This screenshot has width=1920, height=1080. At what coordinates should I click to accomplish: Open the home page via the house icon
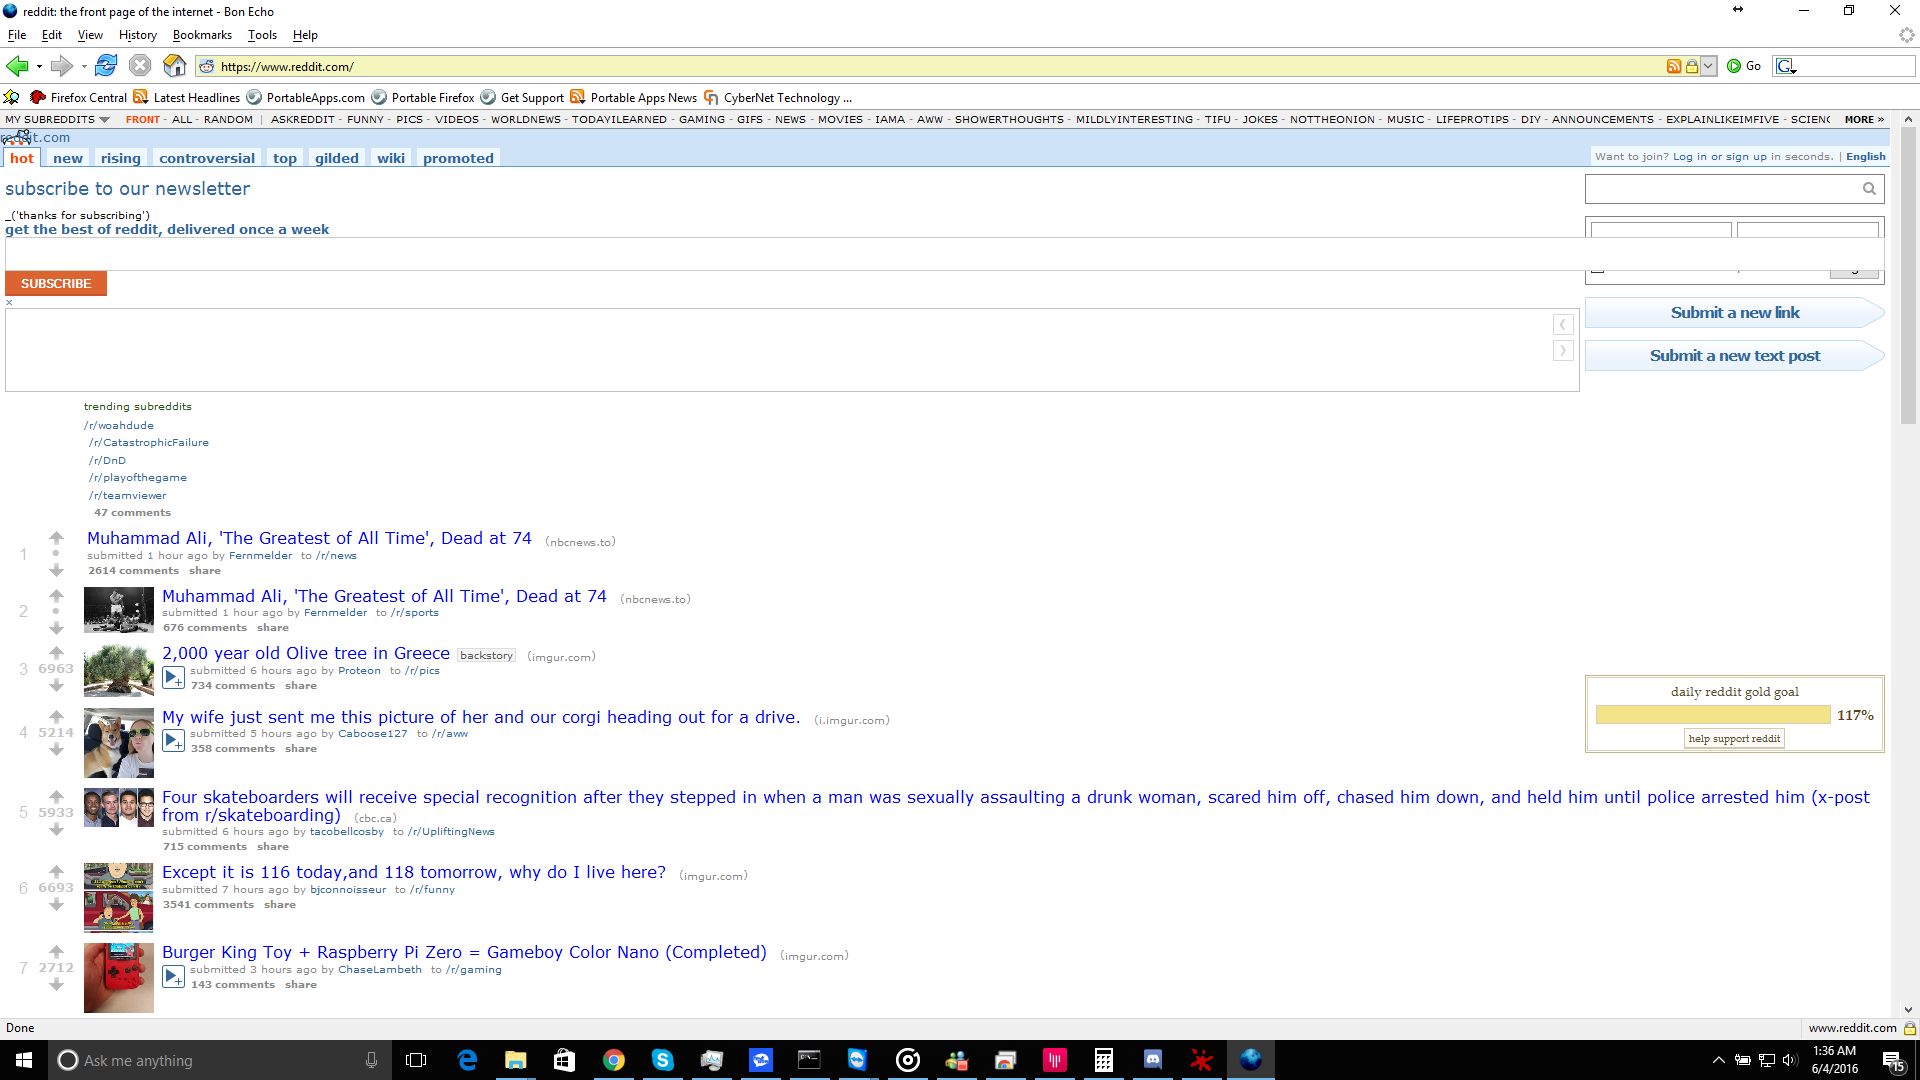coord(174,66)
